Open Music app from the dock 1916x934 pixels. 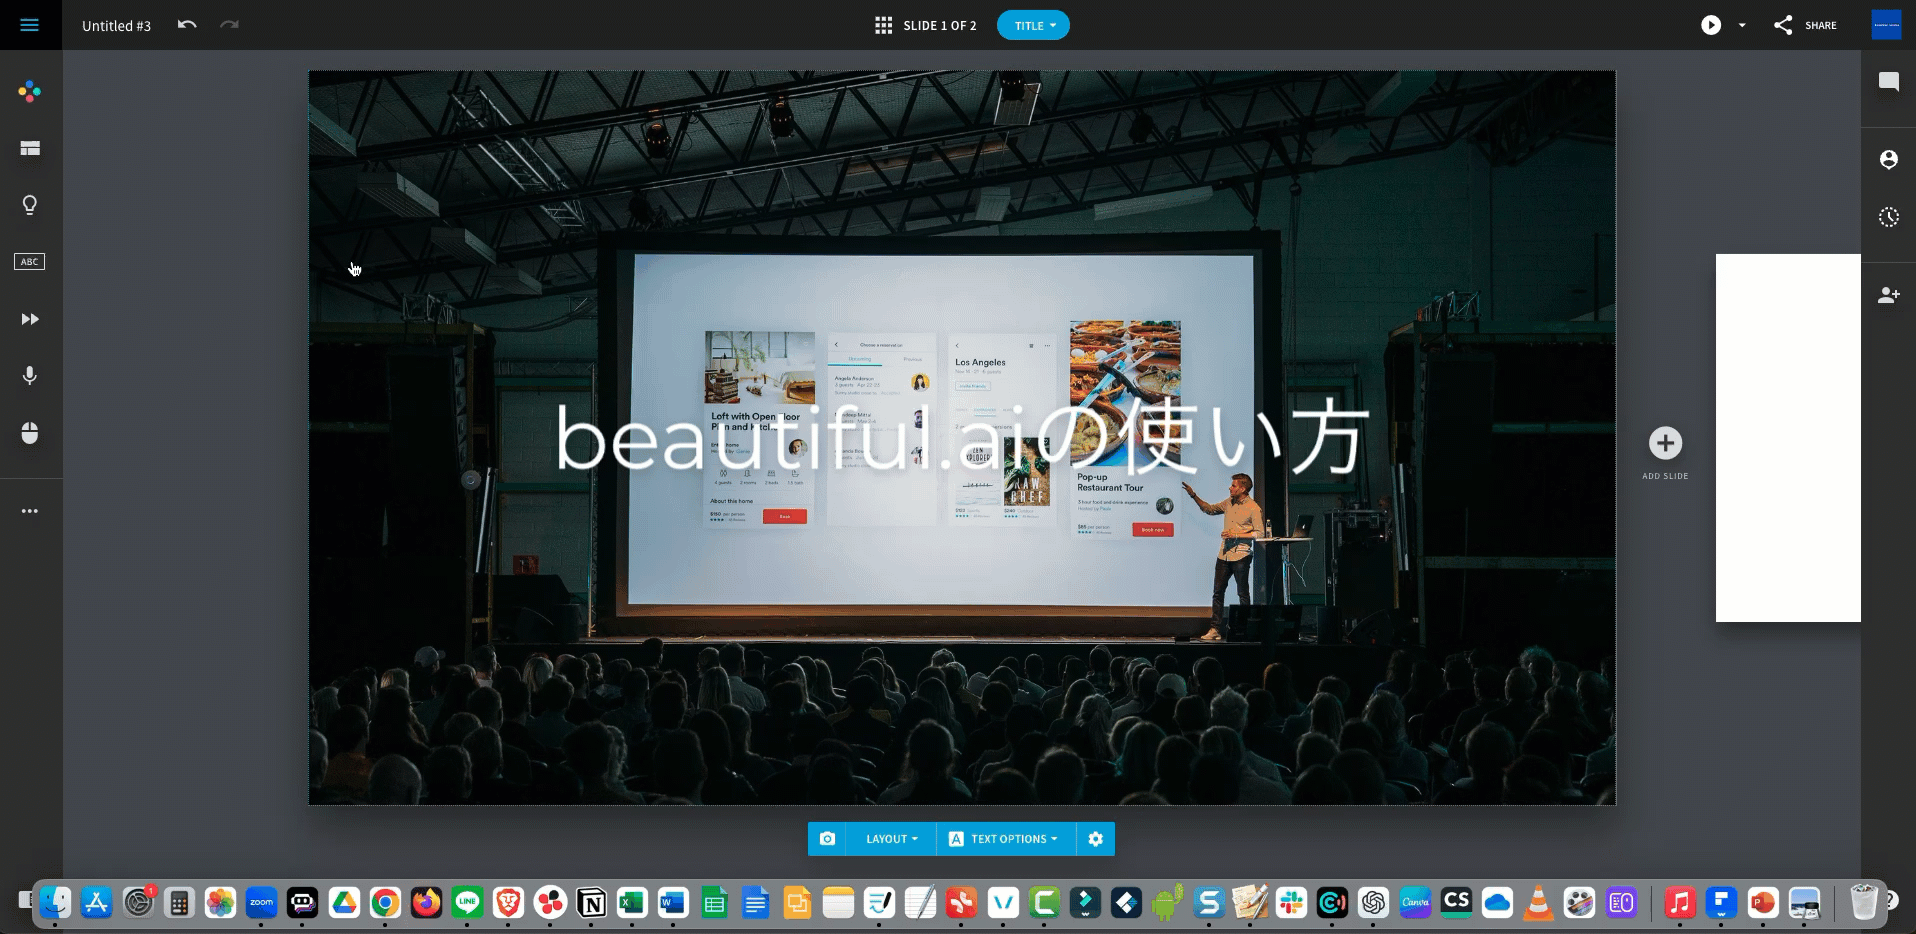point(1680,903)
